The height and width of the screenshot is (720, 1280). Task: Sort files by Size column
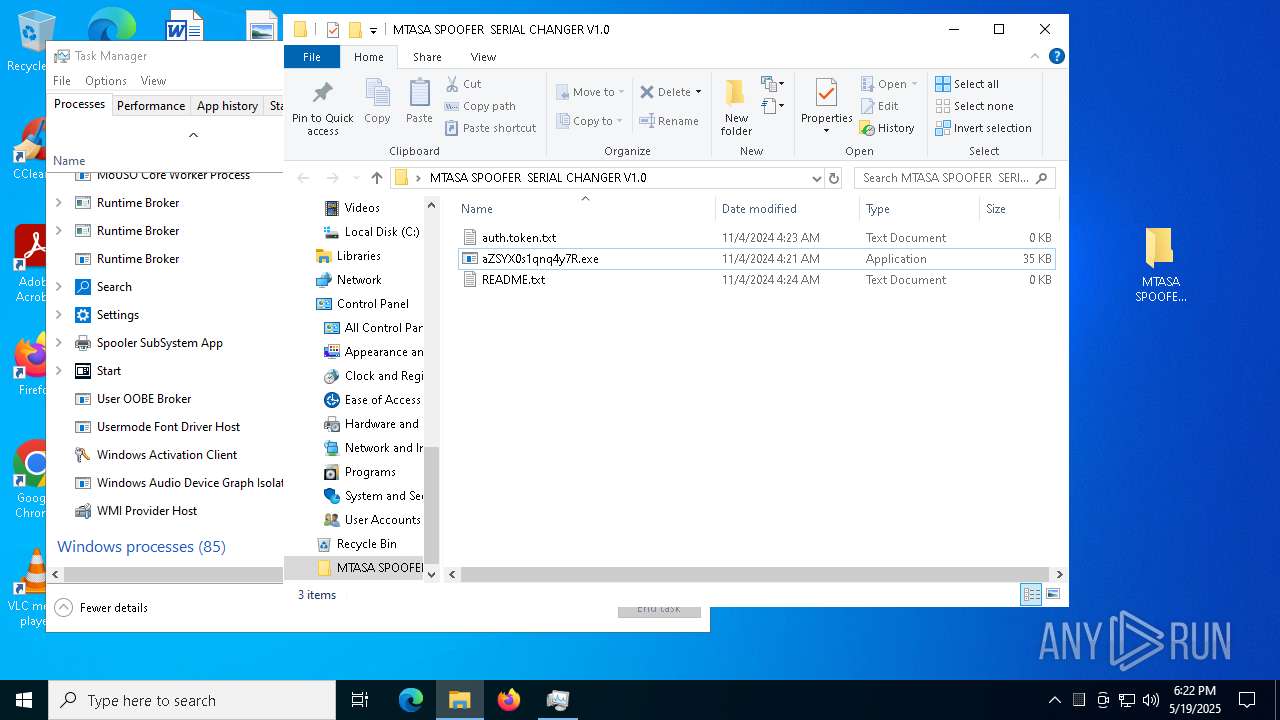[1018, 209]
